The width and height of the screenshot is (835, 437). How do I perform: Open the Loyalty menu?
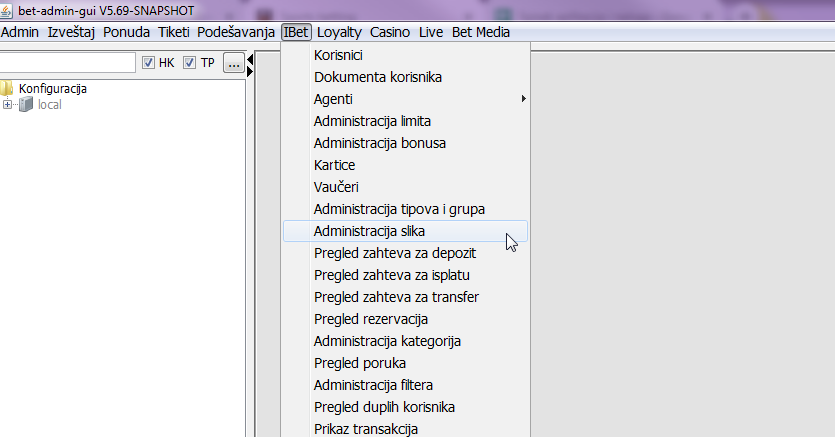339,32
